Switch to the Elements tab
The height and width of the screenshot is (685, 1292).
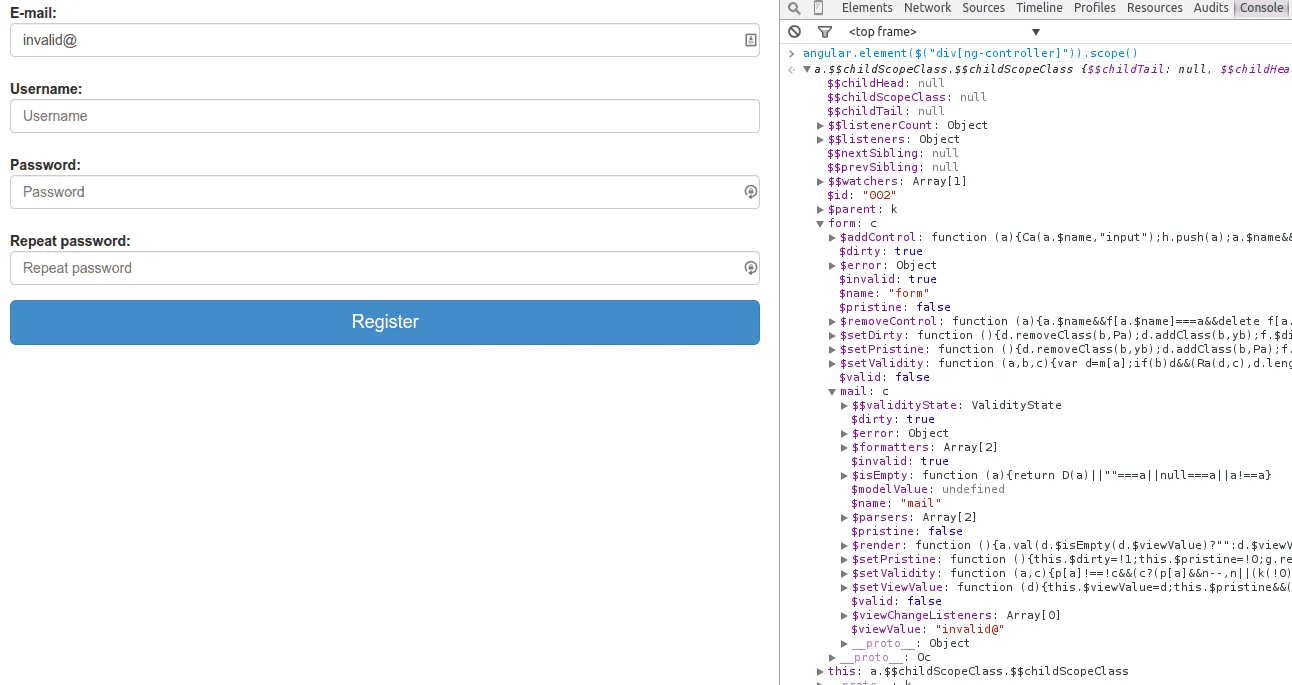866,8
